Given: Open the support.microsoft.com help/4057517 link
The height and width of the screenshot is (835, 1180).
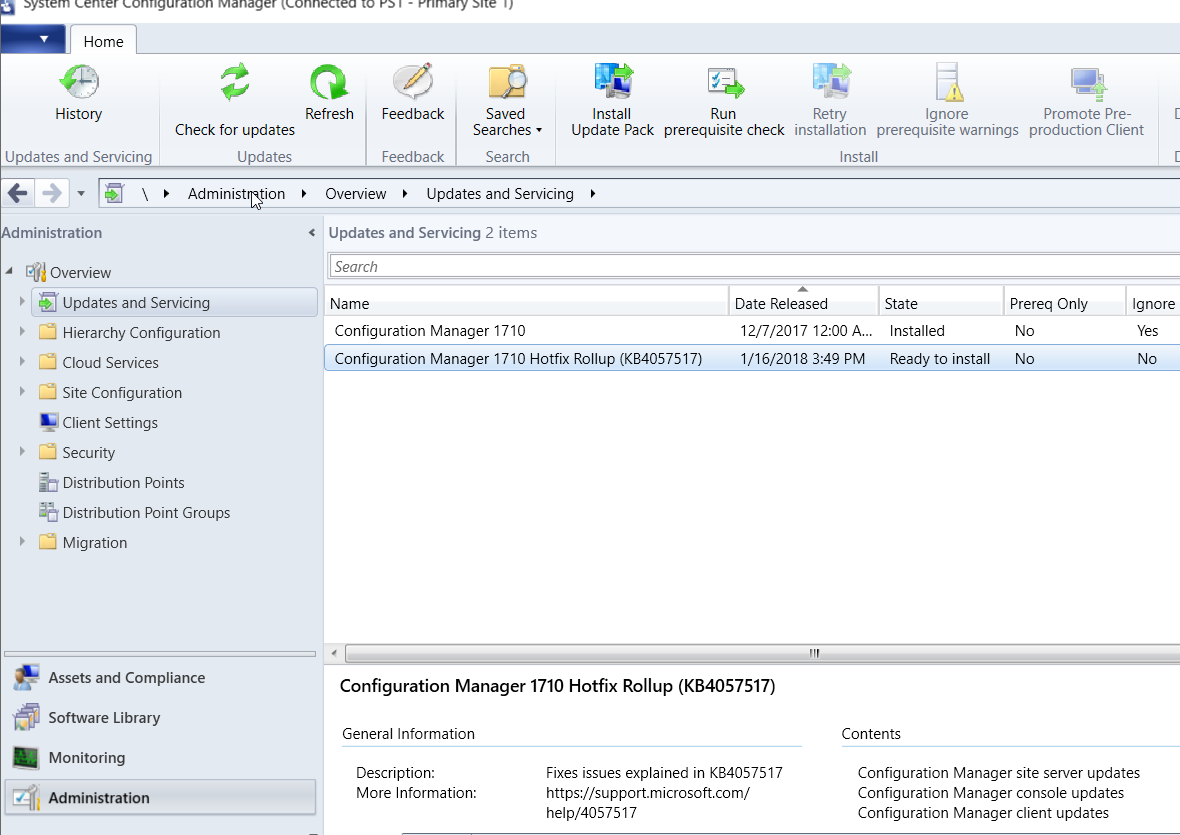Looking at the screenshot, I should click(648, 803).
